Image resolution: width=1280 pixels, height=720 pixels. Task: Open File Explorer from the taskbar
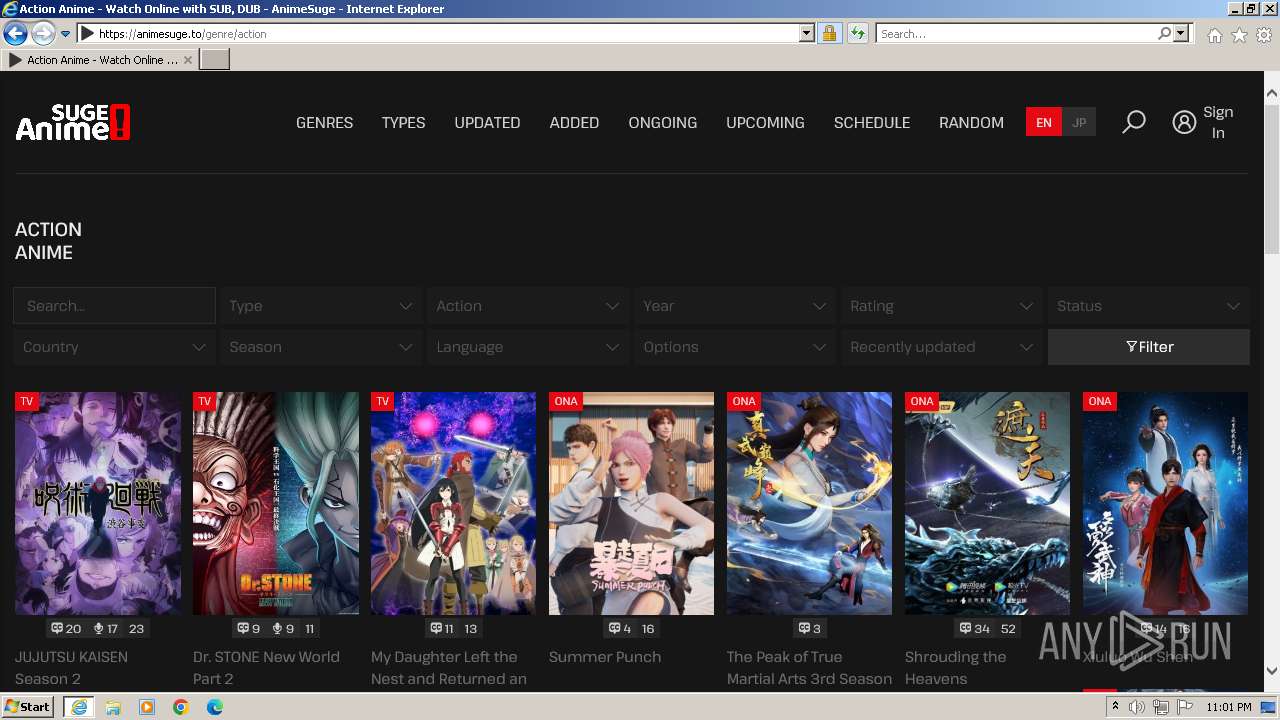click(113, 707)
